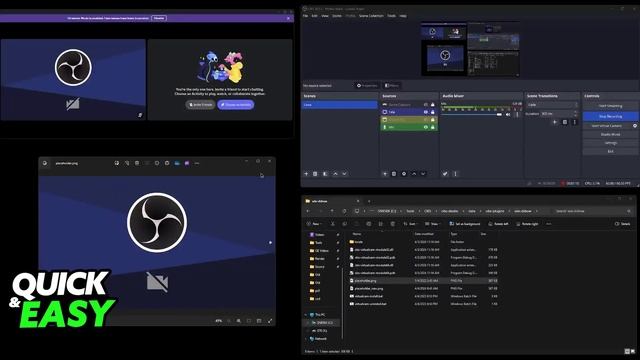Adjust Mic volume slider in Audio Mixer

pos(472,115)
